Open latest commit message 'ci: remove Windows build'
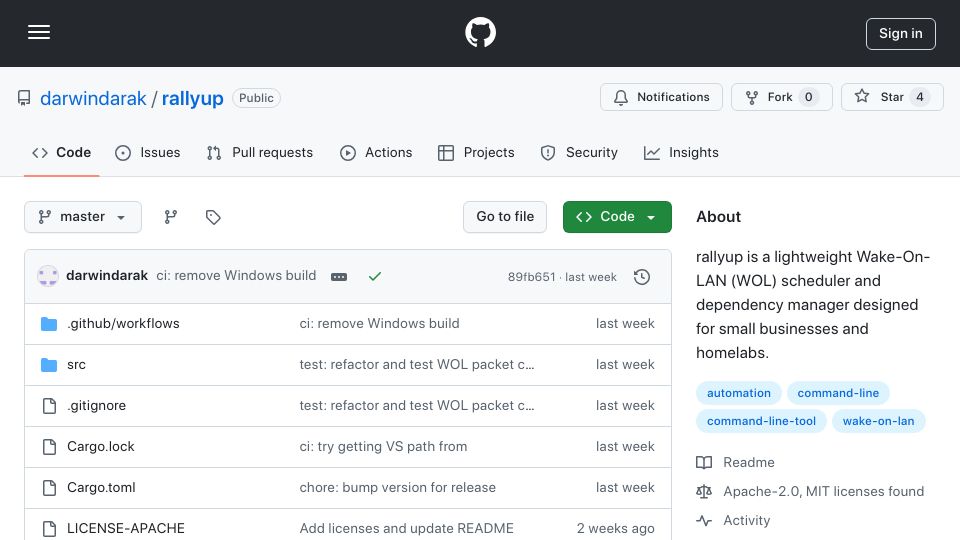960x540 pixels. click(236, 276)
